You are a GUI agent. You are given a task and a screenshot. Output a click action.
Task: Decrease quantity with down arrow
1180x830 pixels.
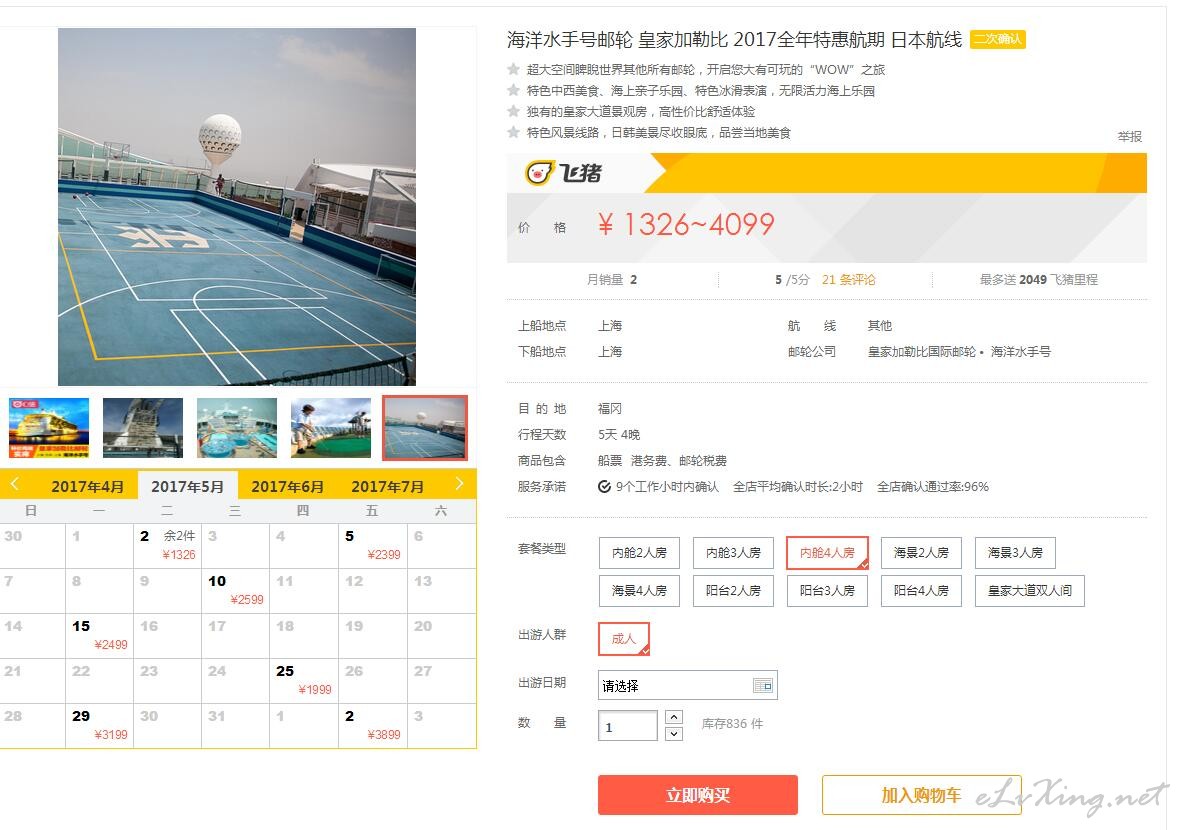(x=674, y=734)
